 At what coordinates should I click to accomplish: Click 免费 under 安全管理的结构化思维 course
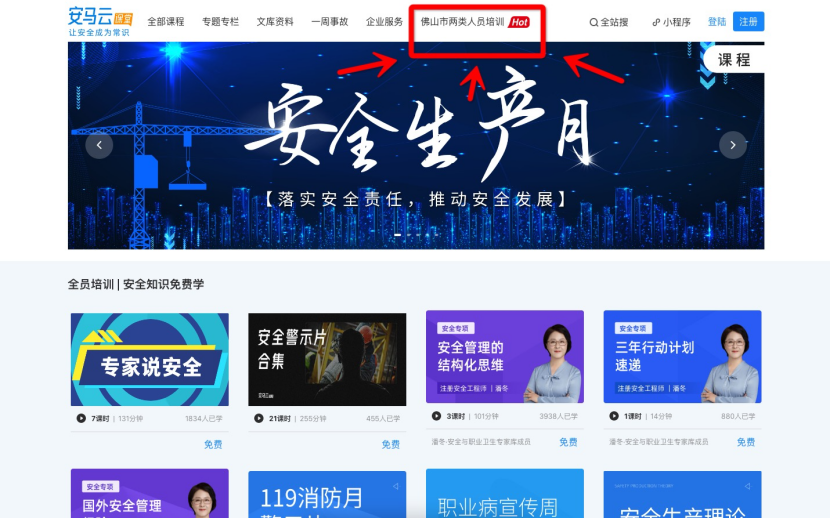568,442
